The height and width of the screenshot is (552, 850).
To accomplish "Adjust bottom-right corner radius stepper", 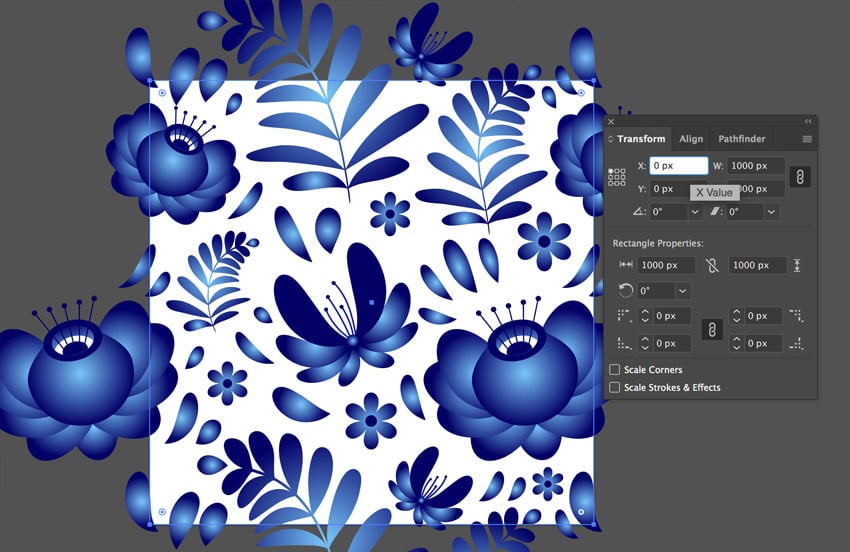I will [x=736, y=343].
